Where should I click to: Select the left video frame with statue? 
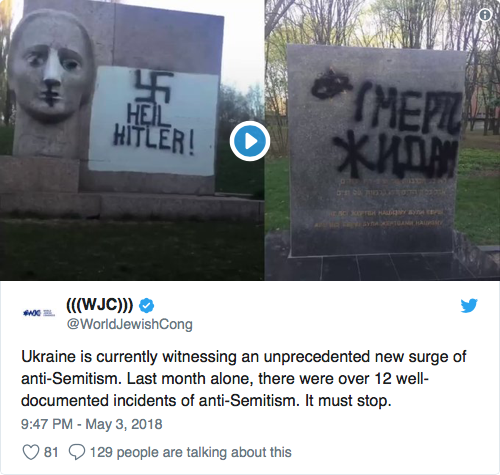click(x=132, y=140)
